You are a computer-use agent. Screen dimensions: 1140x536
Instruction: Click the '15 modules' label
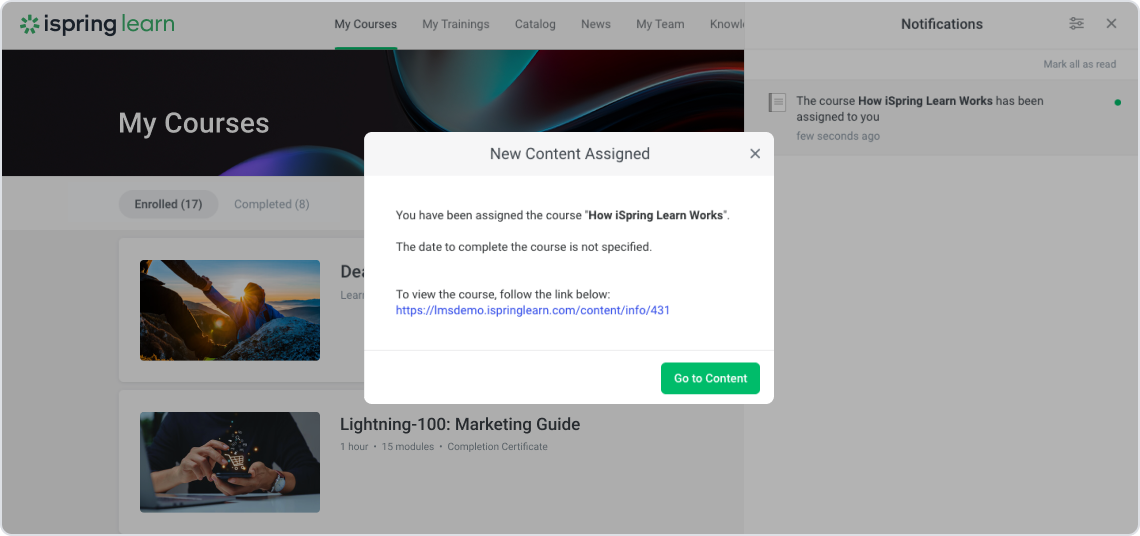pos(407,447)
